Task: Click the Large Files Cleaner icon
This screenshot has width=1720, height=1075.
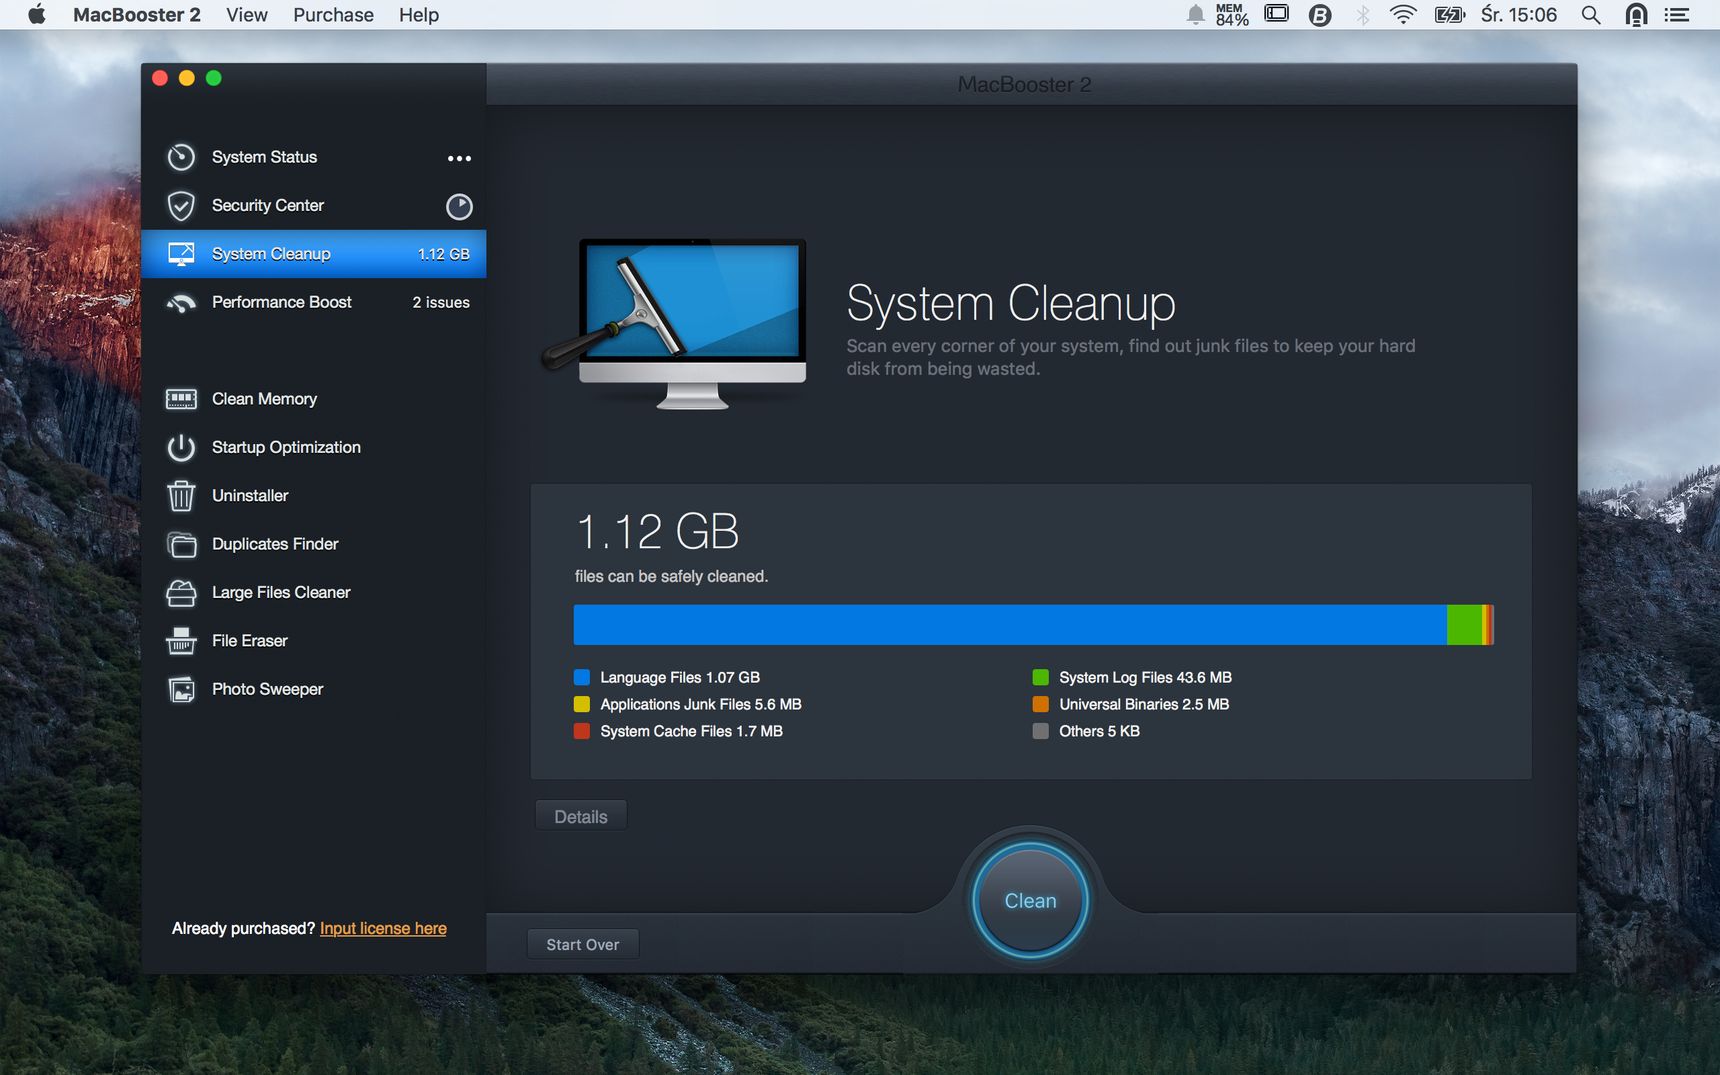Action: (x=181, y=593)
